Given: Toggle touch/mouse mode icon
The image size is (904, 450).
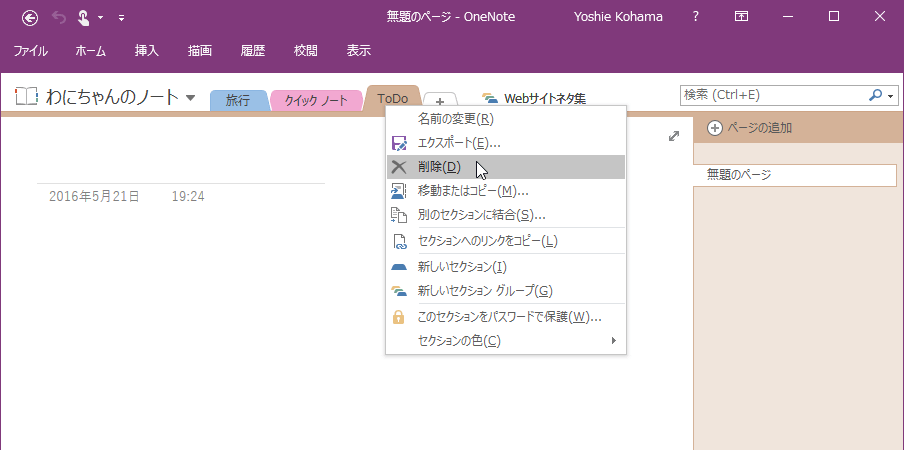Looking at the screenshot, I should [x=84, y=17].
